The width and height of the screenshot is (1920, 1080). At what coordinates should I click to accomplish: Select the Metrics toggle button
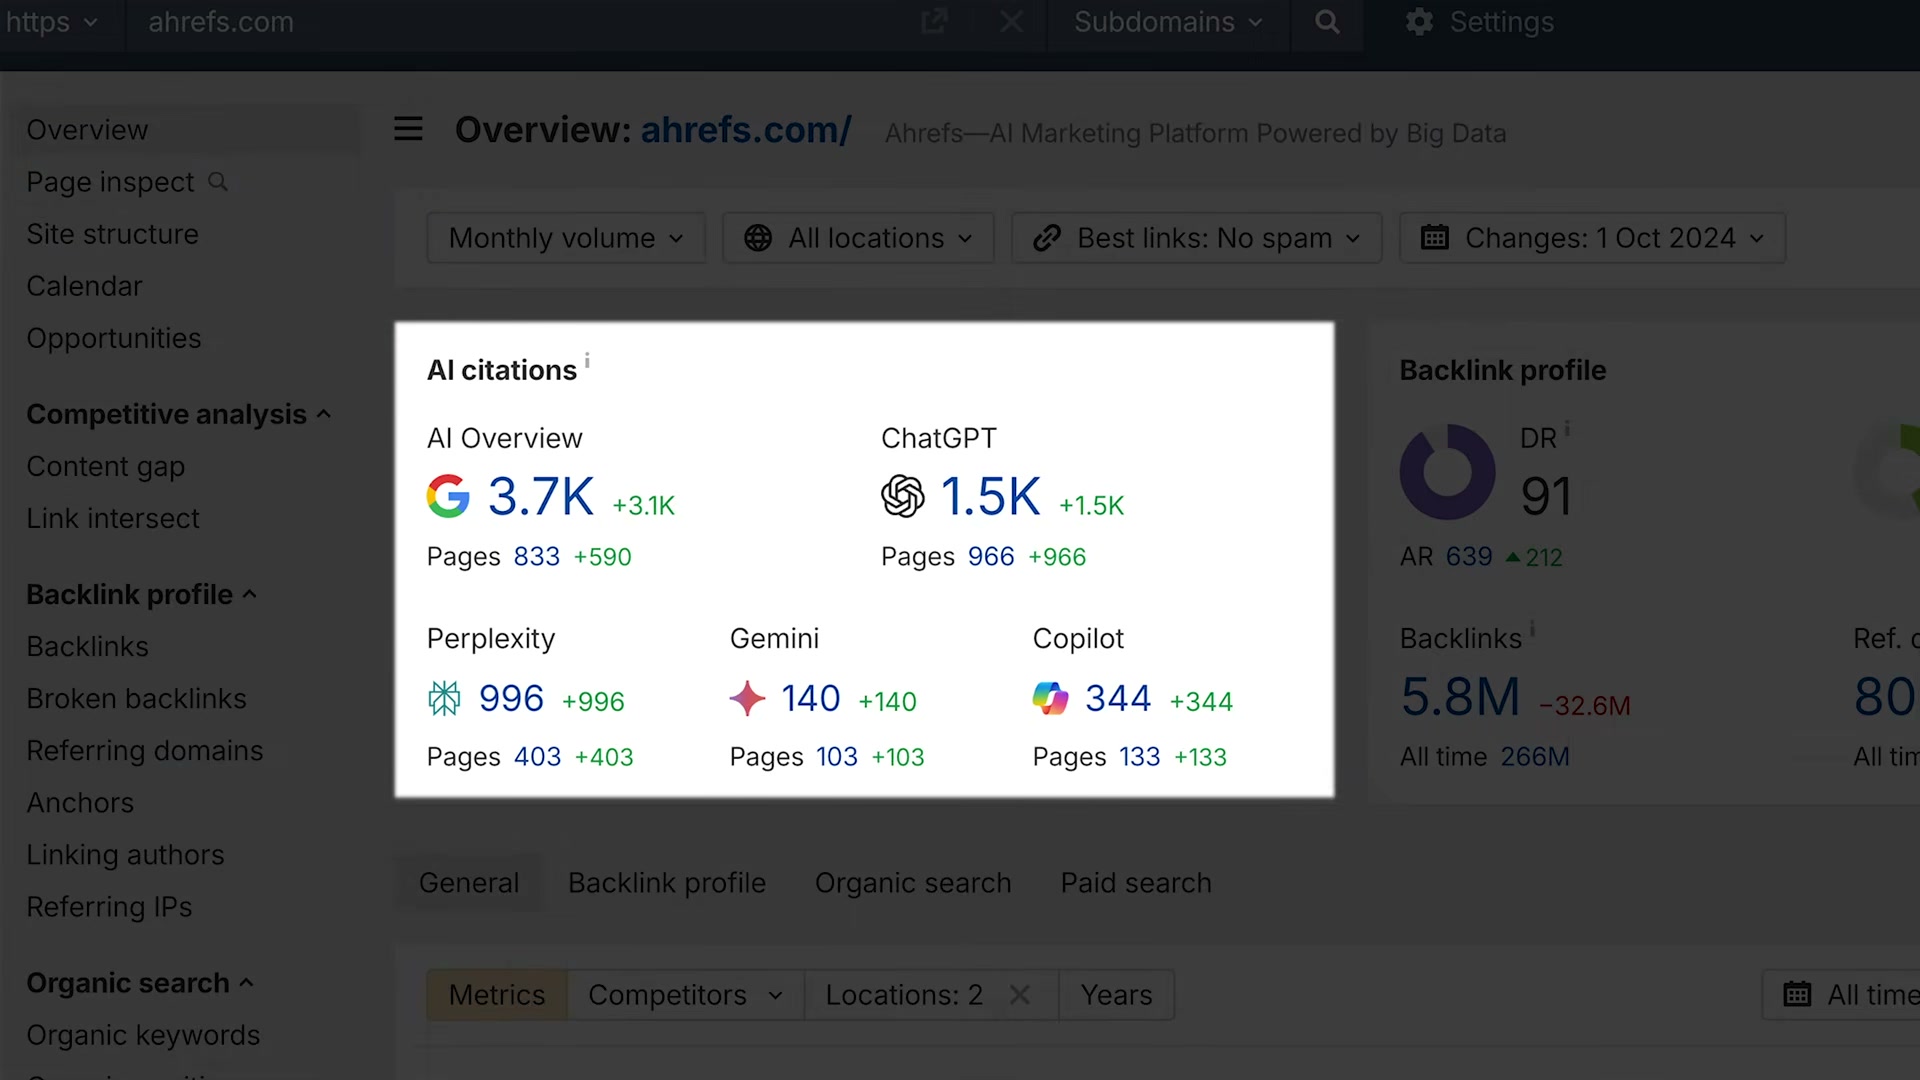(x=497, y=995)
